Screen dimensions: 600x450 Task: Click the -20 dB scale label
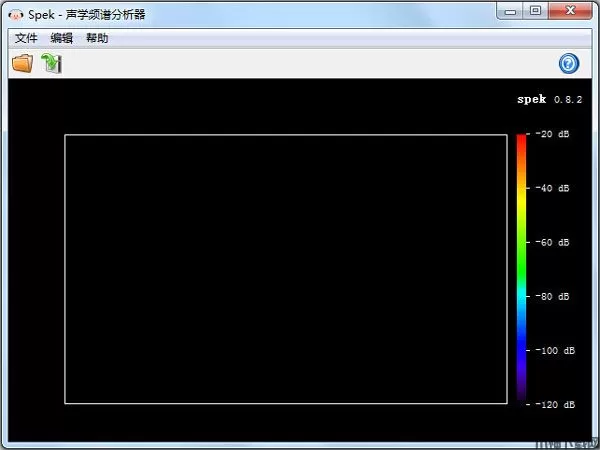552,134
